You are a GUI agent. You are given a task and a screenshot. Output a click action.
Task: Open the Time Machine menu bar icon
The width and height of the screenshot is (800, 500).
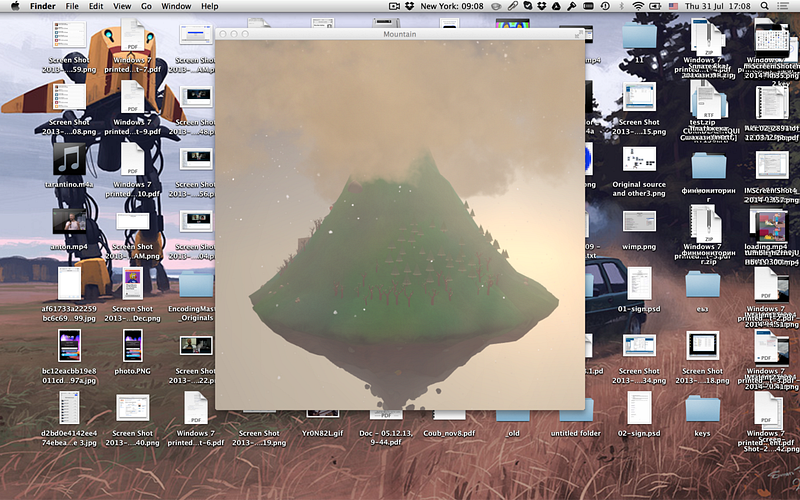tap(605, 6)
